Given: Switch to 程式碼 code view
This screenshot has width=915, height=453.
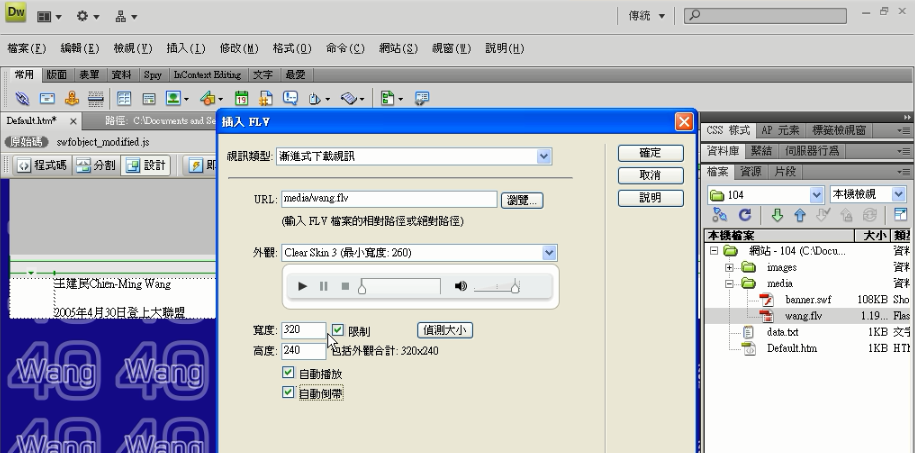Looking at the screenshot, I should (41, 165).
